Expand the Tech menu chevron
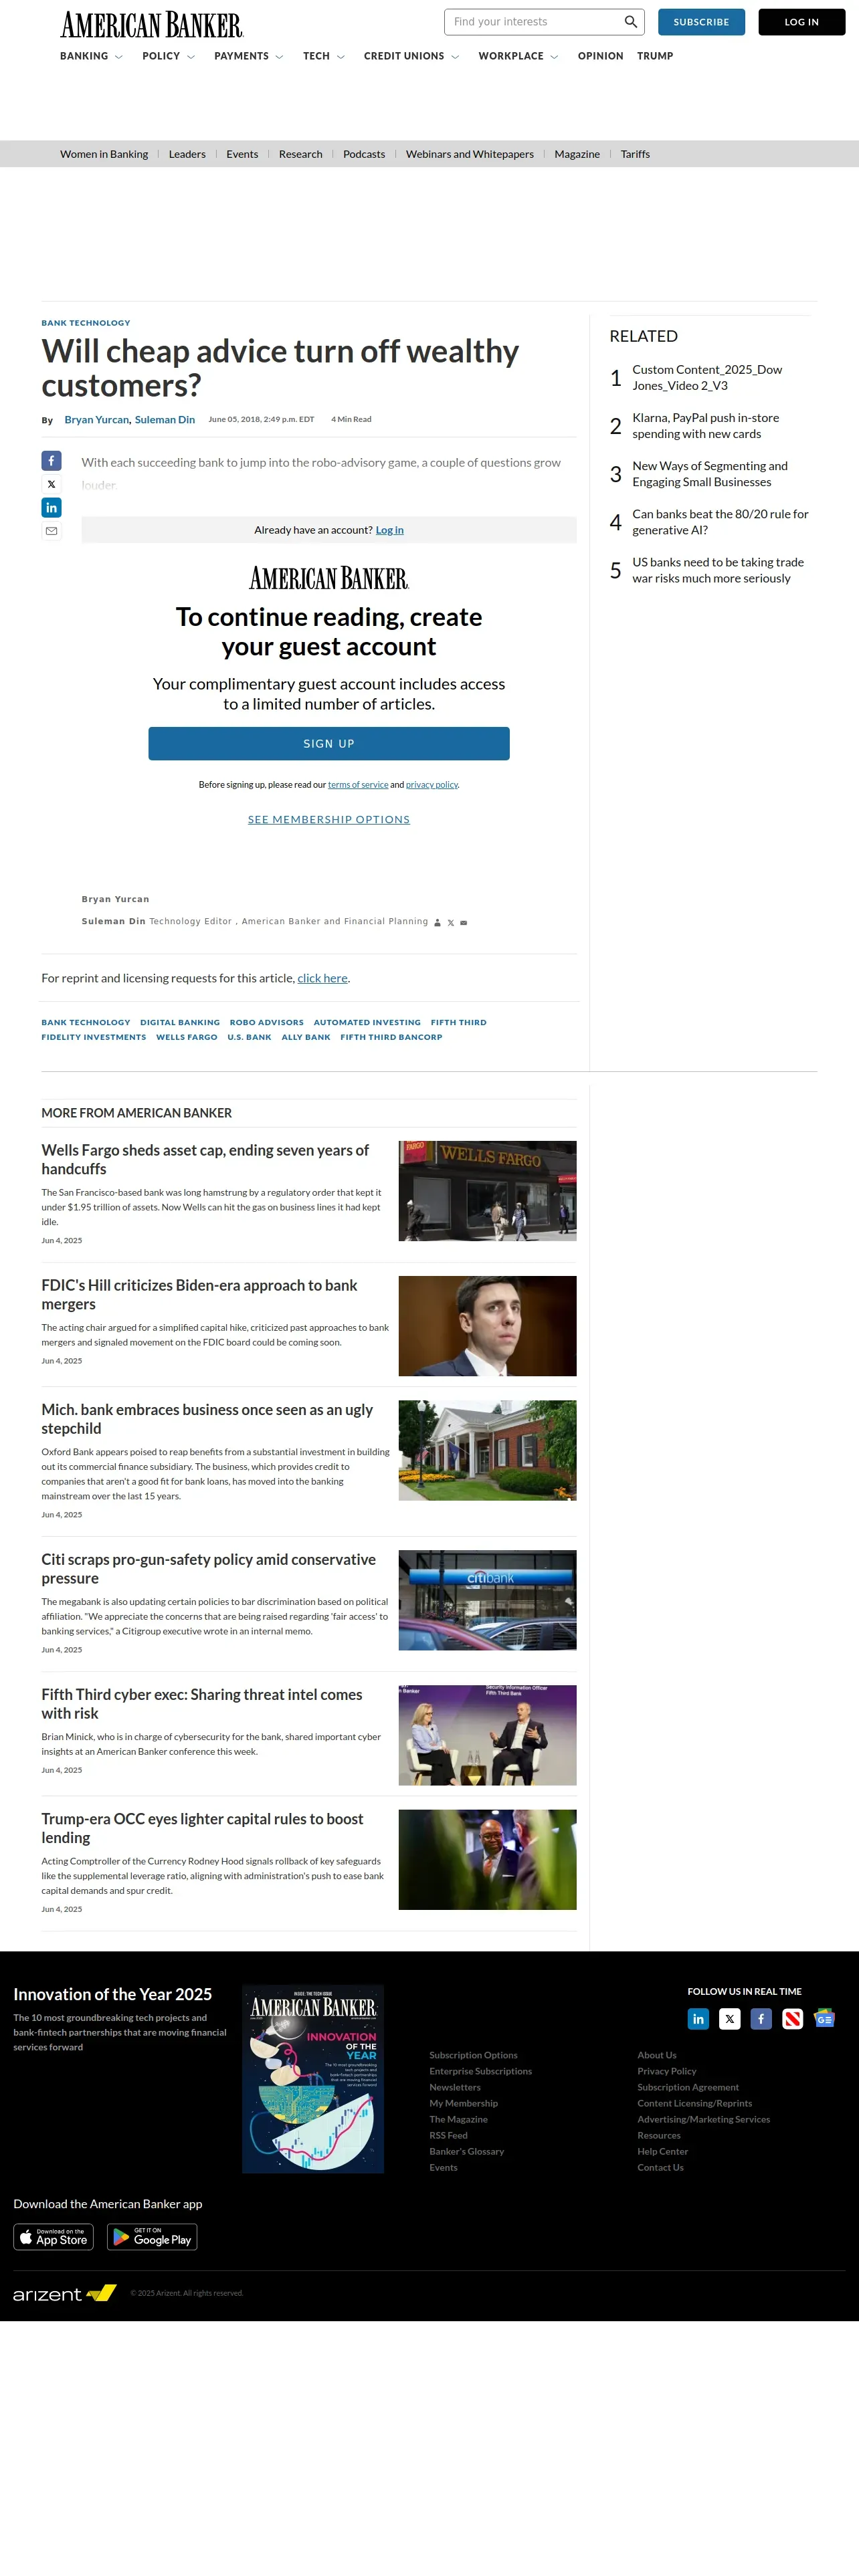The width and height of the screenshot is (859, 2576). [x=341, y=57]
